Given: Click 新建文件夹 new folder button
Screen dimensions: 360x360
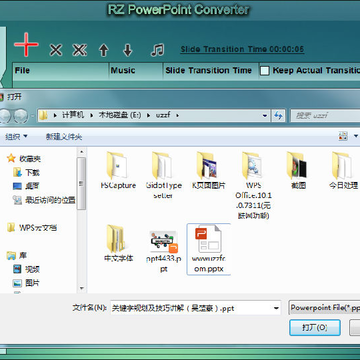Looking at the screenshot, I should [64, 137].
